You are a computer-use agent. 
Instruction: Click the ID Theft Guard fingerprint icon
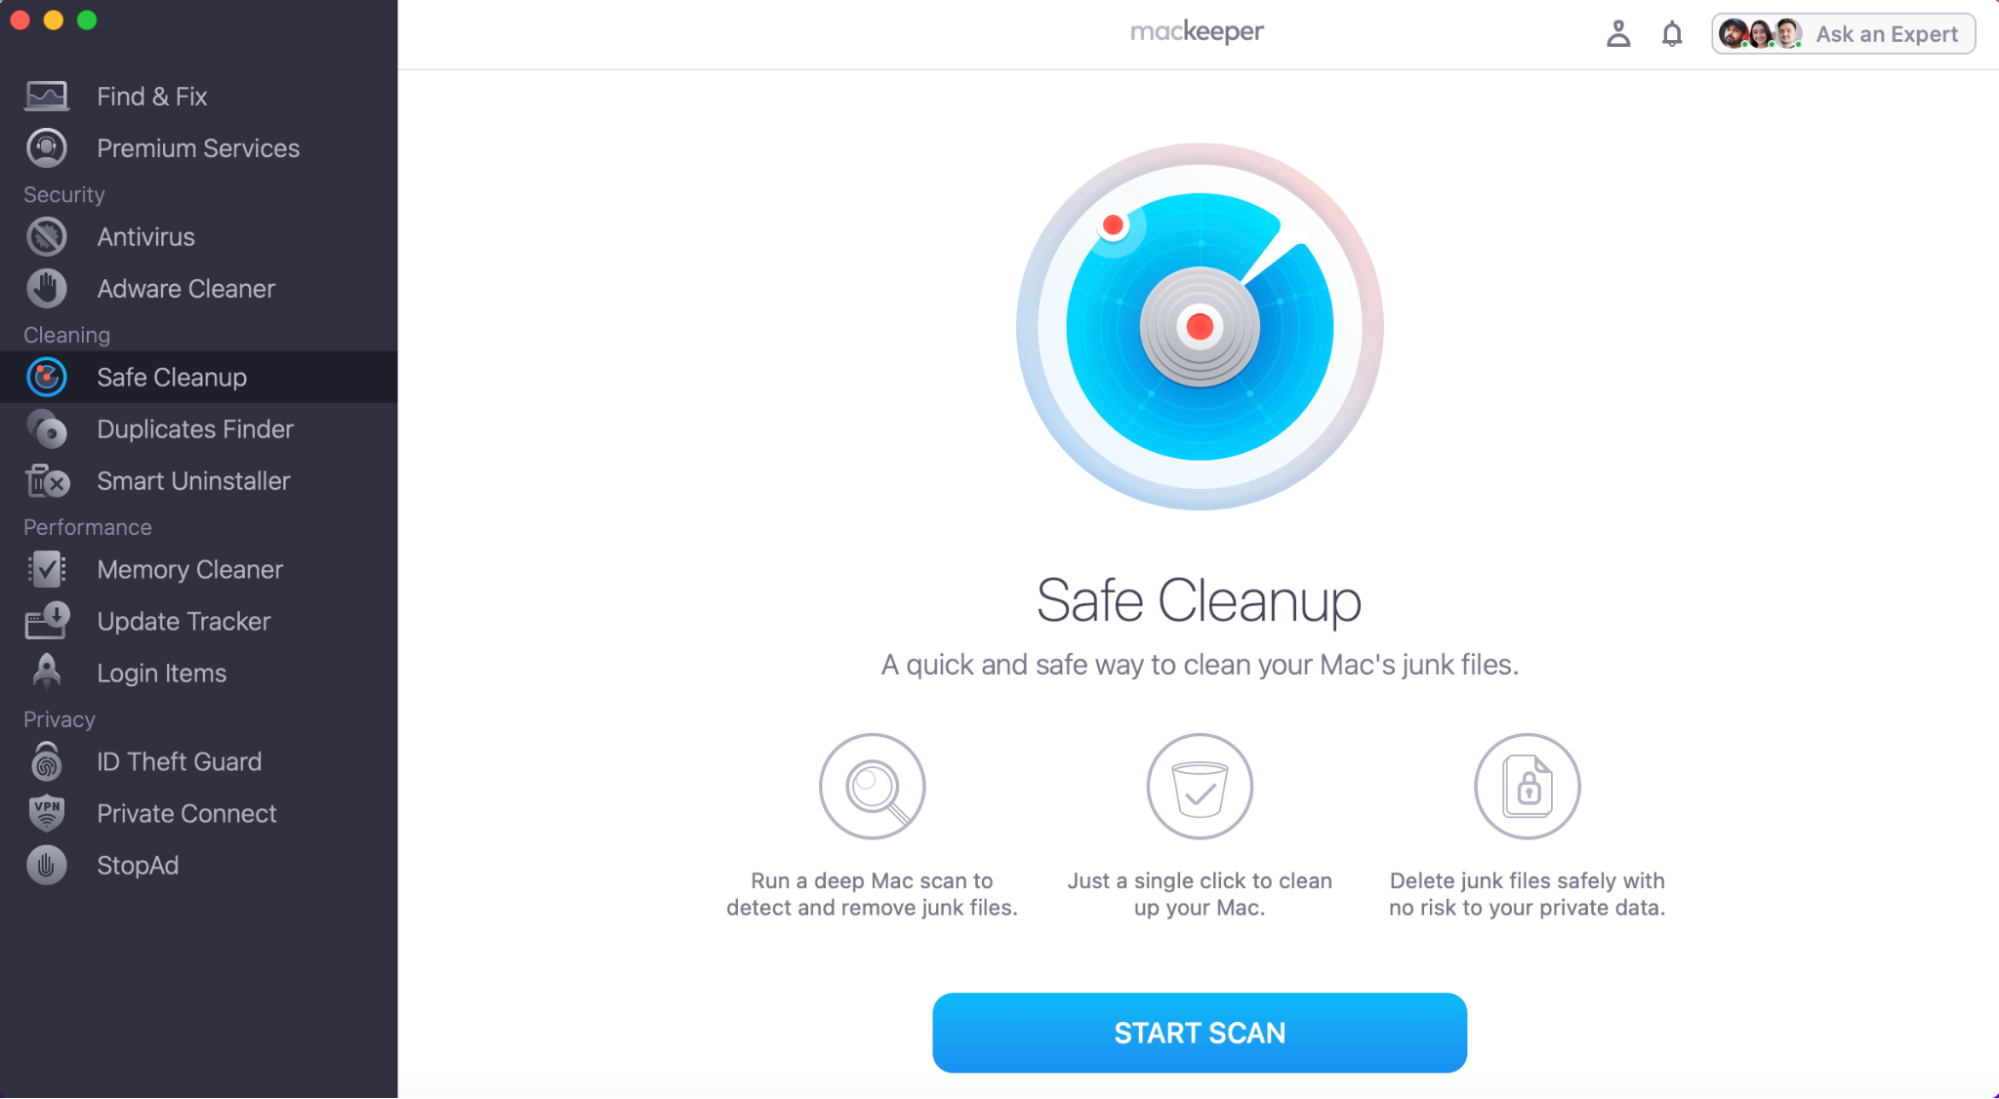coord(44,761)
